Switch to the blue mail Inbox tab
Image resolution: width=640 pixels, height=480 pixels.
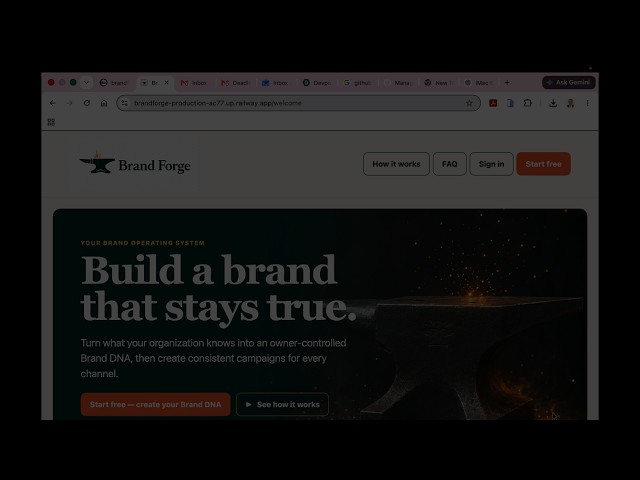pyautogui.click(x=276, y=83)
